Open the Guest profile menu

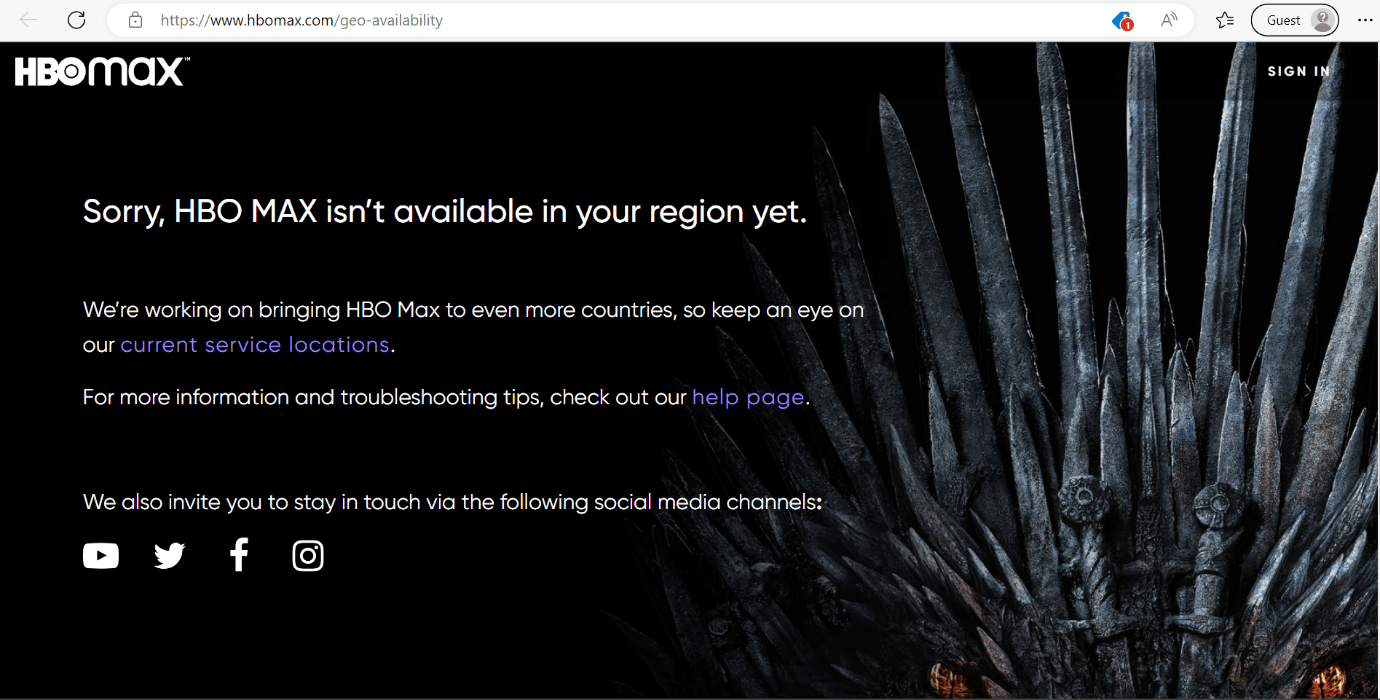pyautogui.click(x=1294, y=20)
